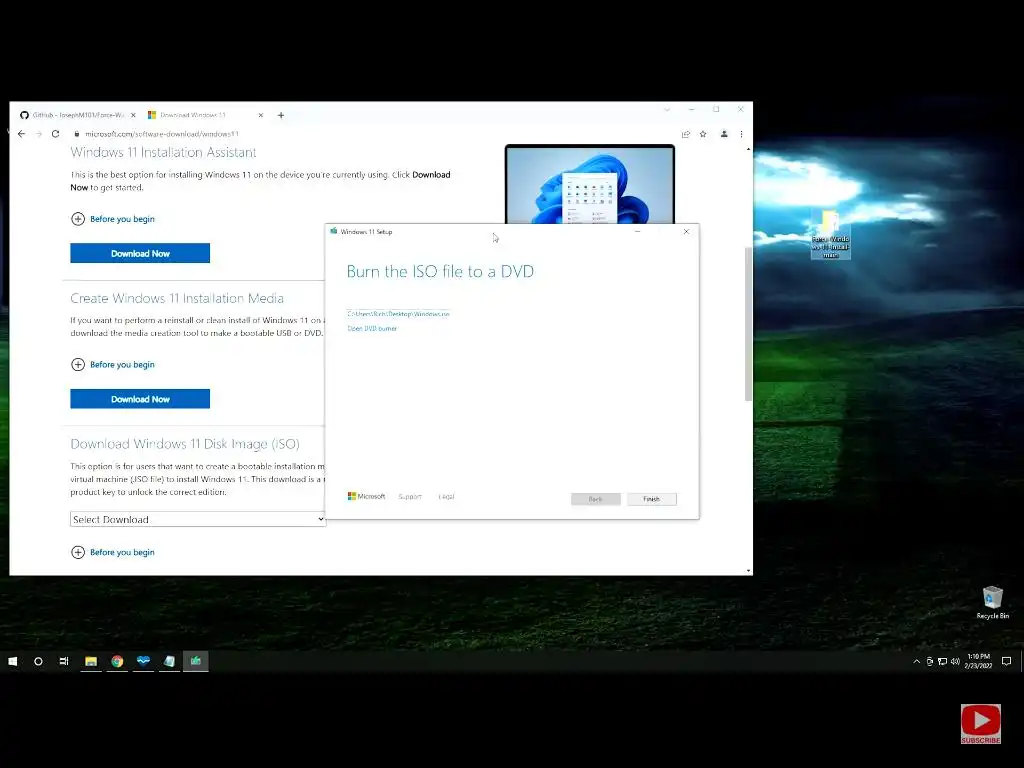
Task: Click the Chrome page vertical scrollbar
Action: tap(748, 323)
